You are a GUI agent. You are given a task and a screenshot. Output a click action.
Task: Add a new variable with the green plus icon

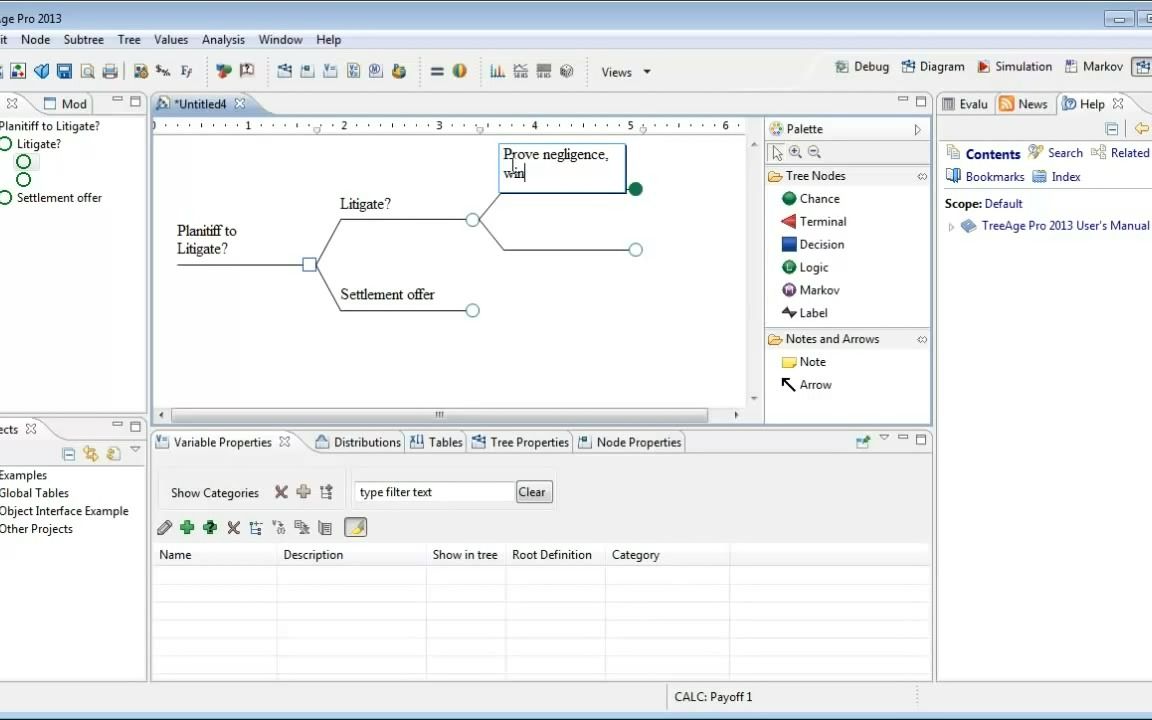pyautogui.click(x=187, y=527)
